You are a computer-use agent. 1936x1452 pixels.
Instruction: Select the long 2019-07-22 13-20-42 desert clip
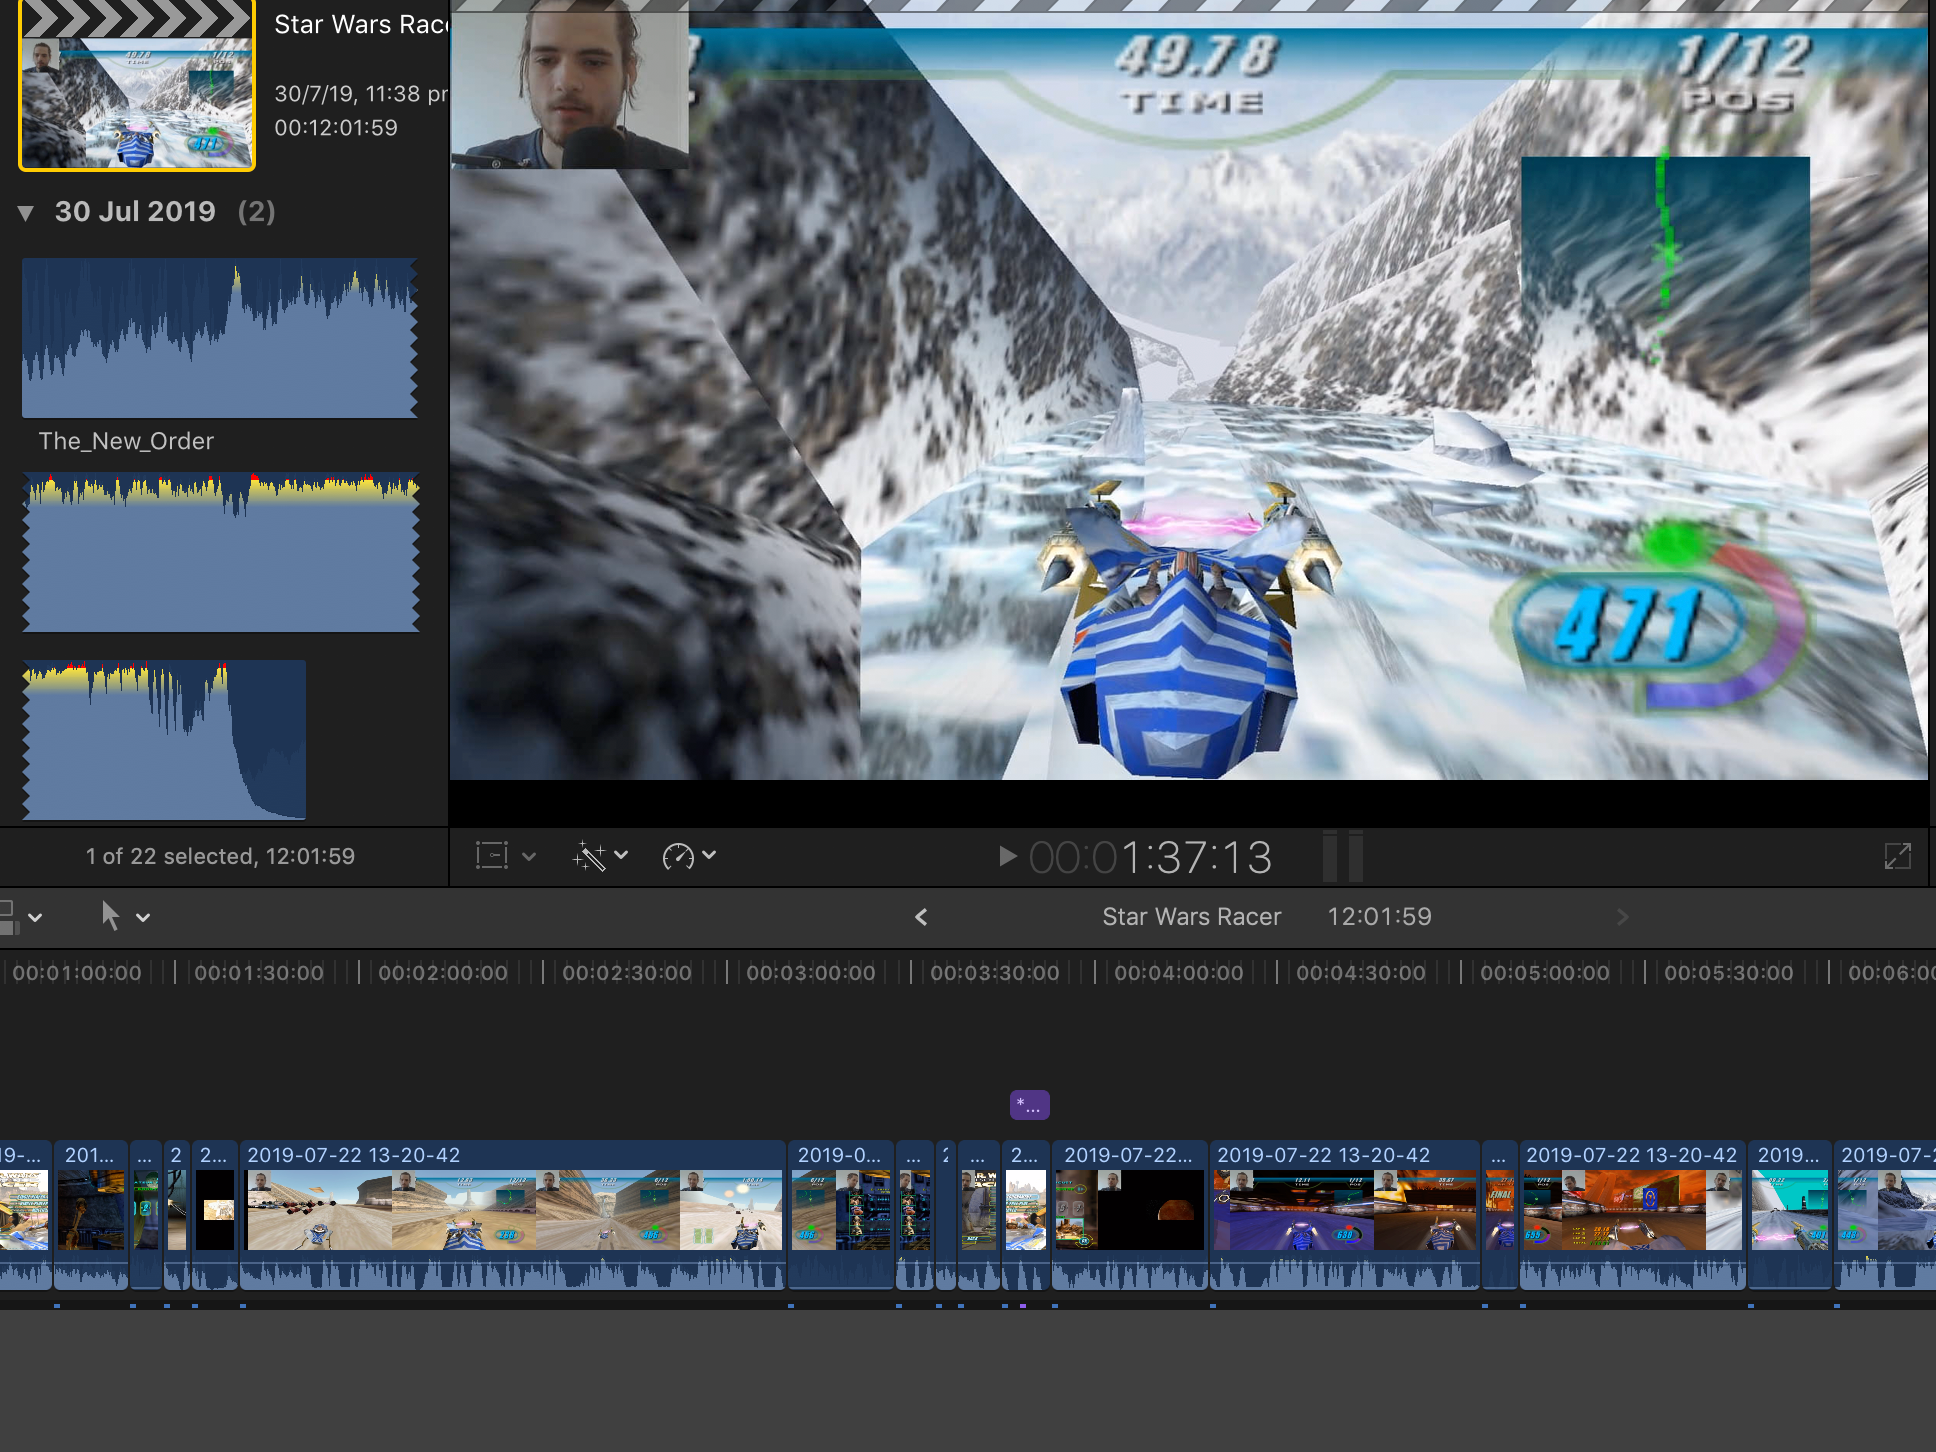point(513,1210)
